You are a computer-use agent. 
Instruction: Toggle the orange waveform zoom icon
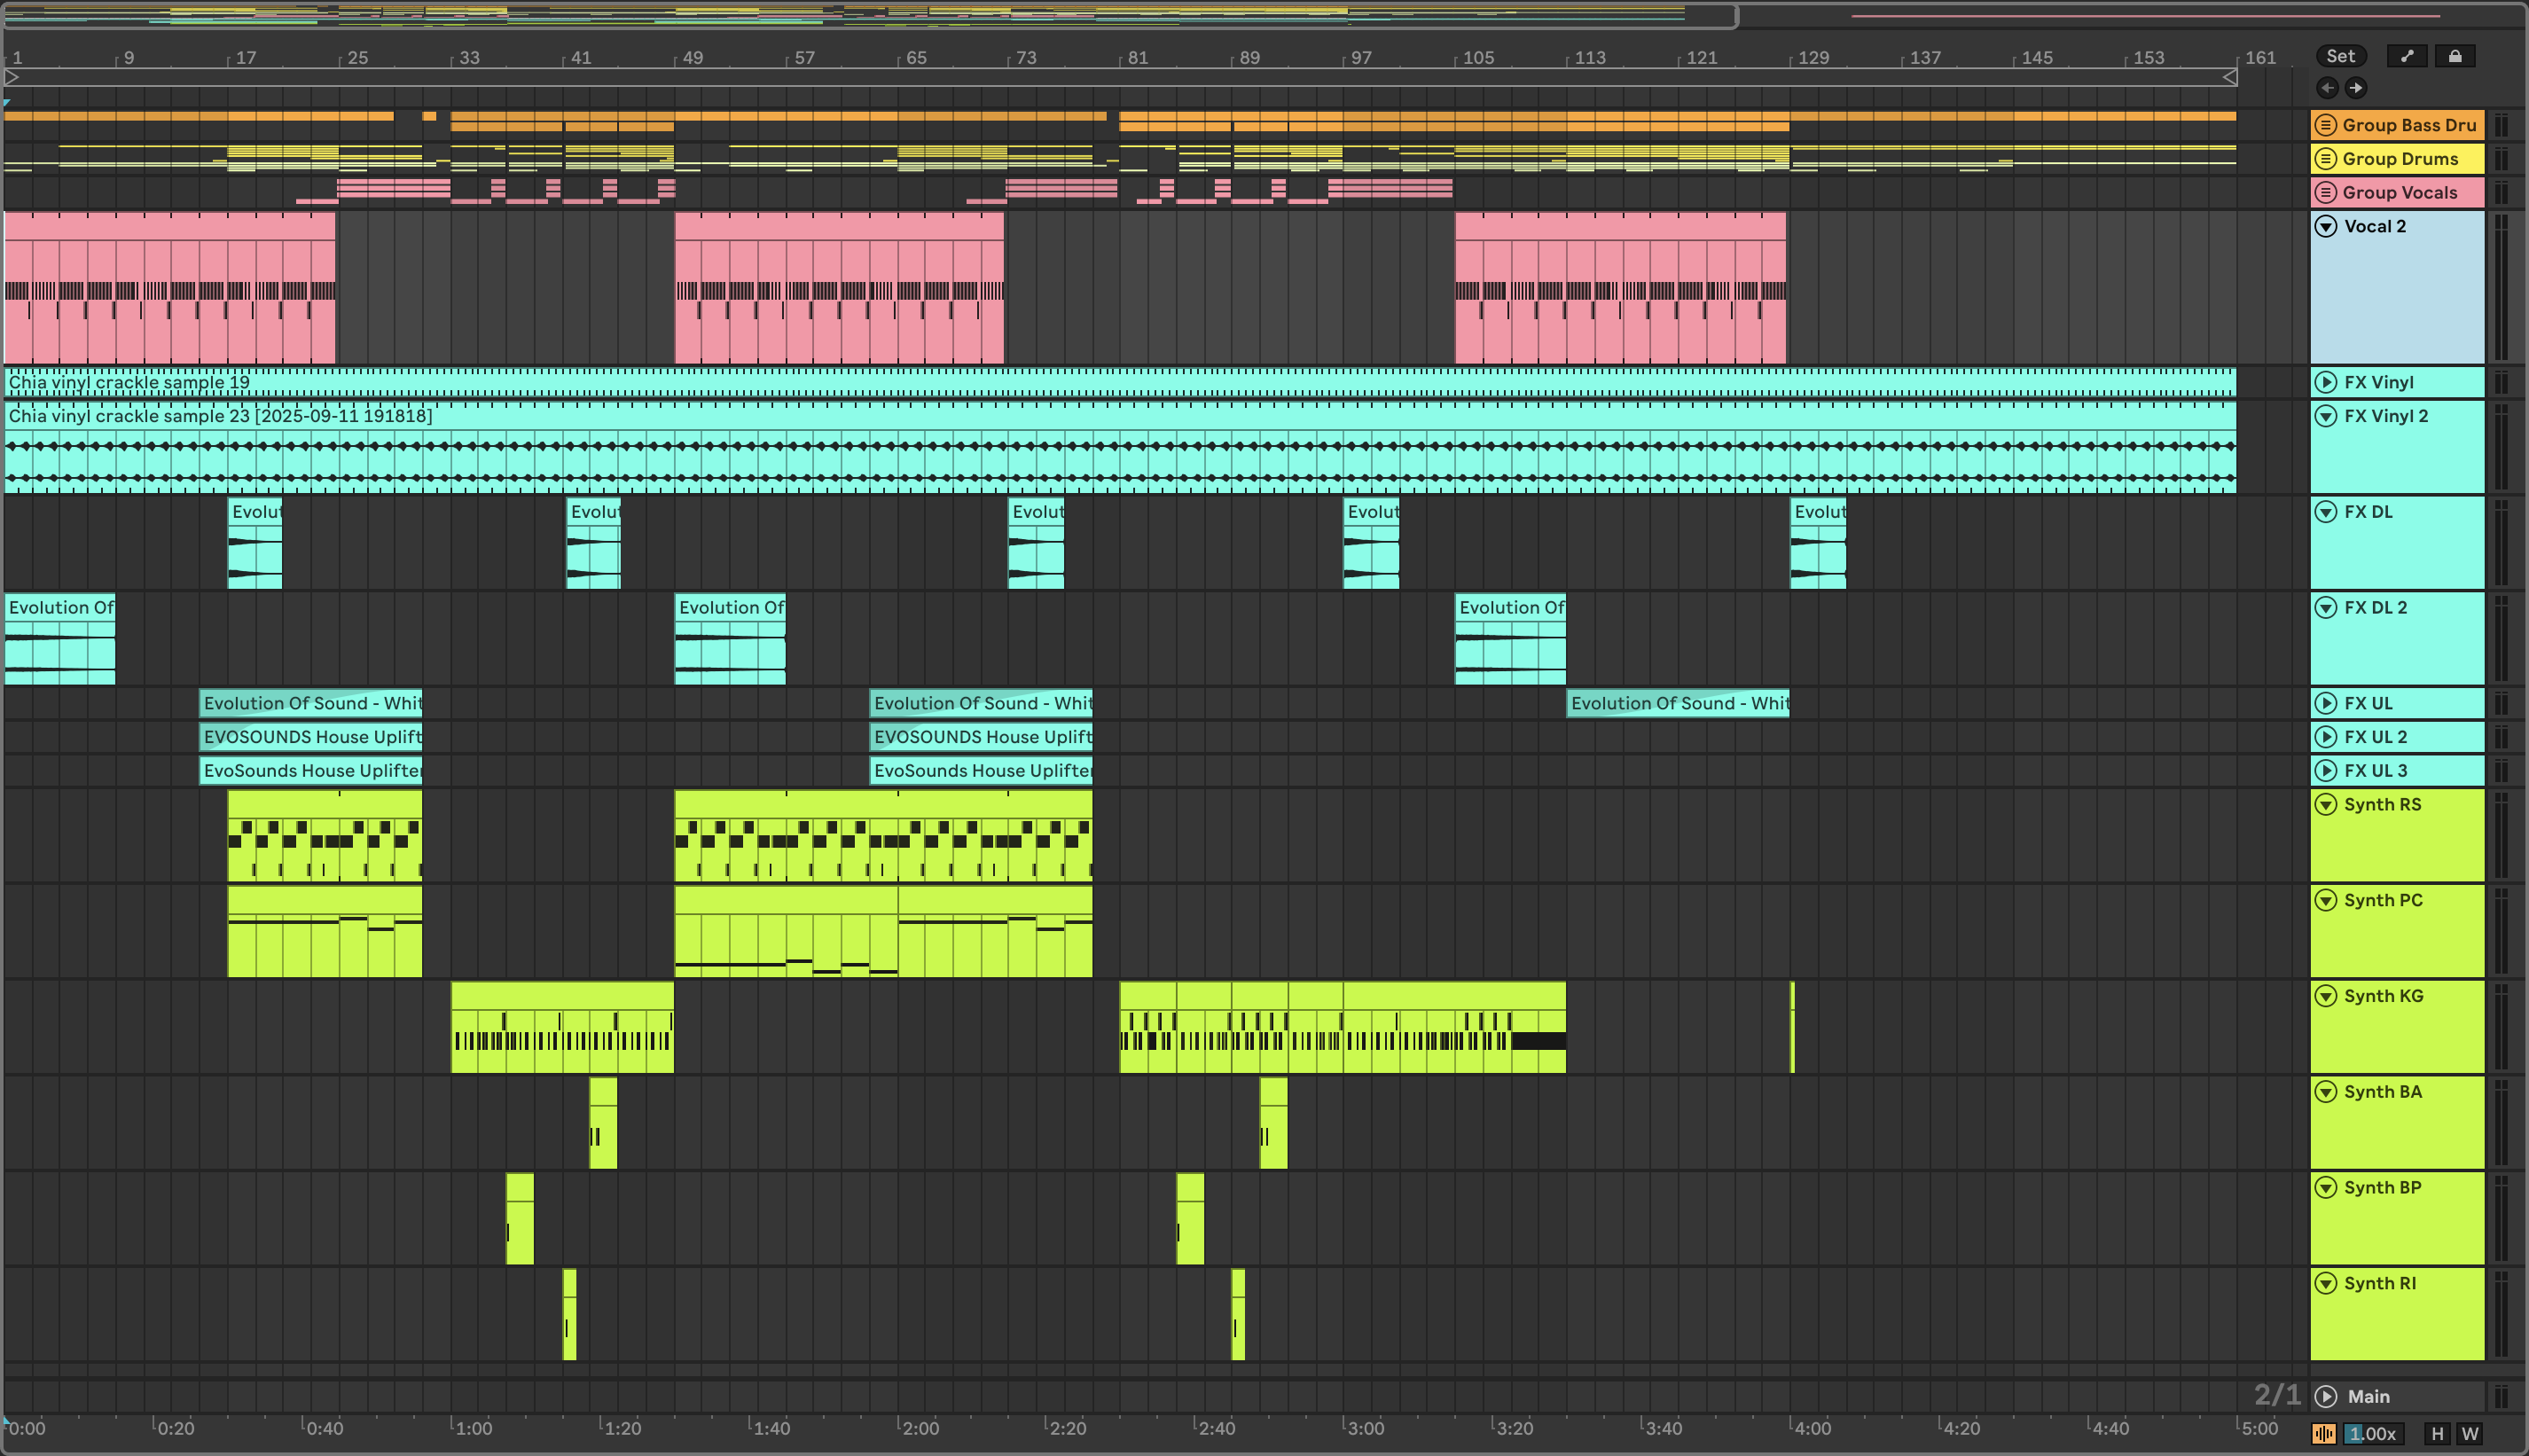(2323, 1434)
